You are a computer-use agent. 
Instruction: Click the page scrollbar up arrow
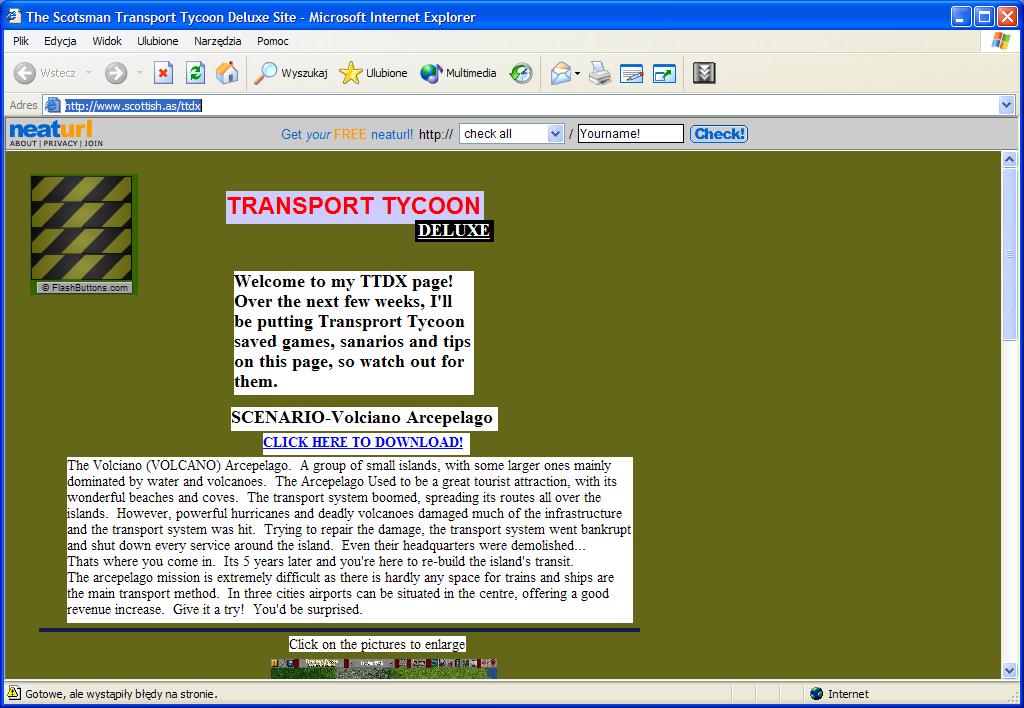click(1010, 159)
